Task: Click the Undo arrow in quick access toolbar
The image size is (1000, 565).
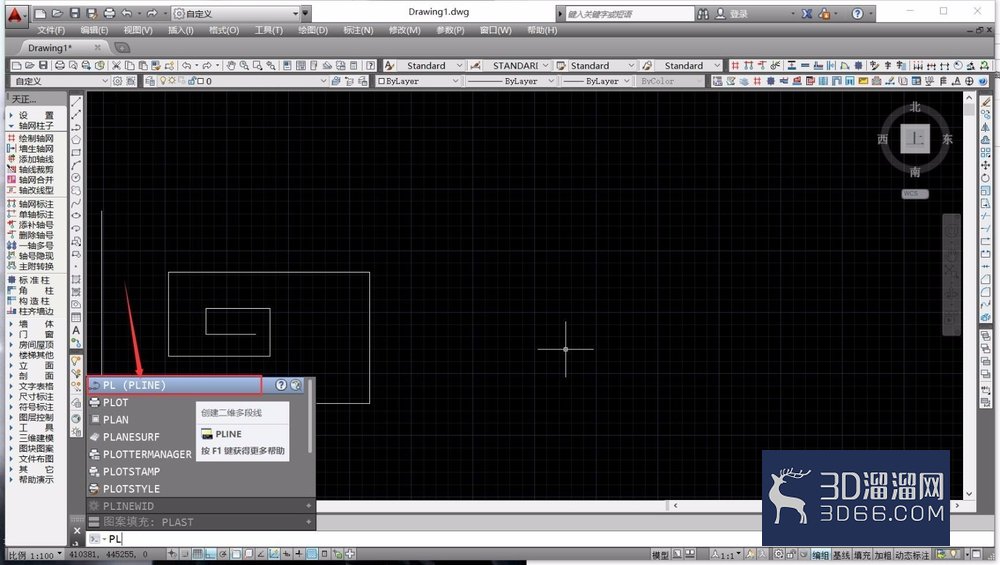Action: pyautogui.click(x=126, y=13)
